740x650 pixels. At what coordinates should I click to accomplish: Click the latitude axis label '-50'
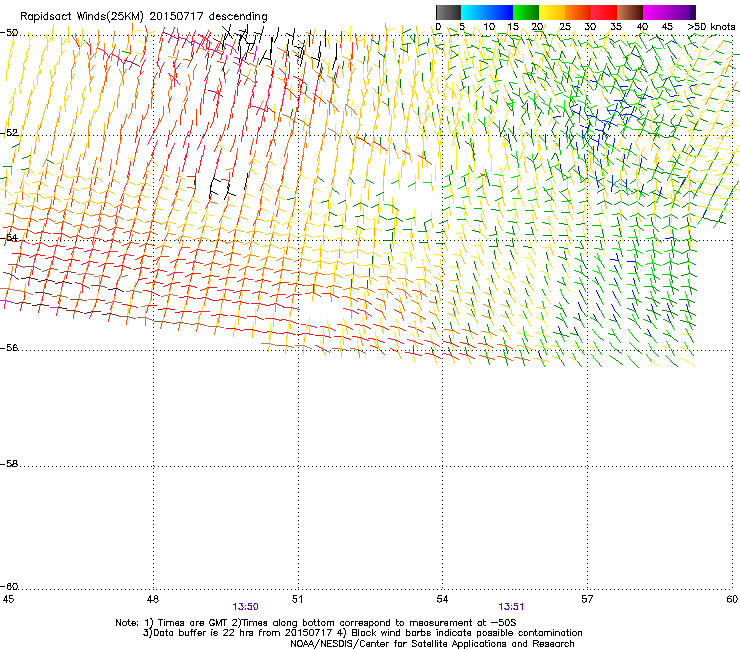(x=9, y=33)
